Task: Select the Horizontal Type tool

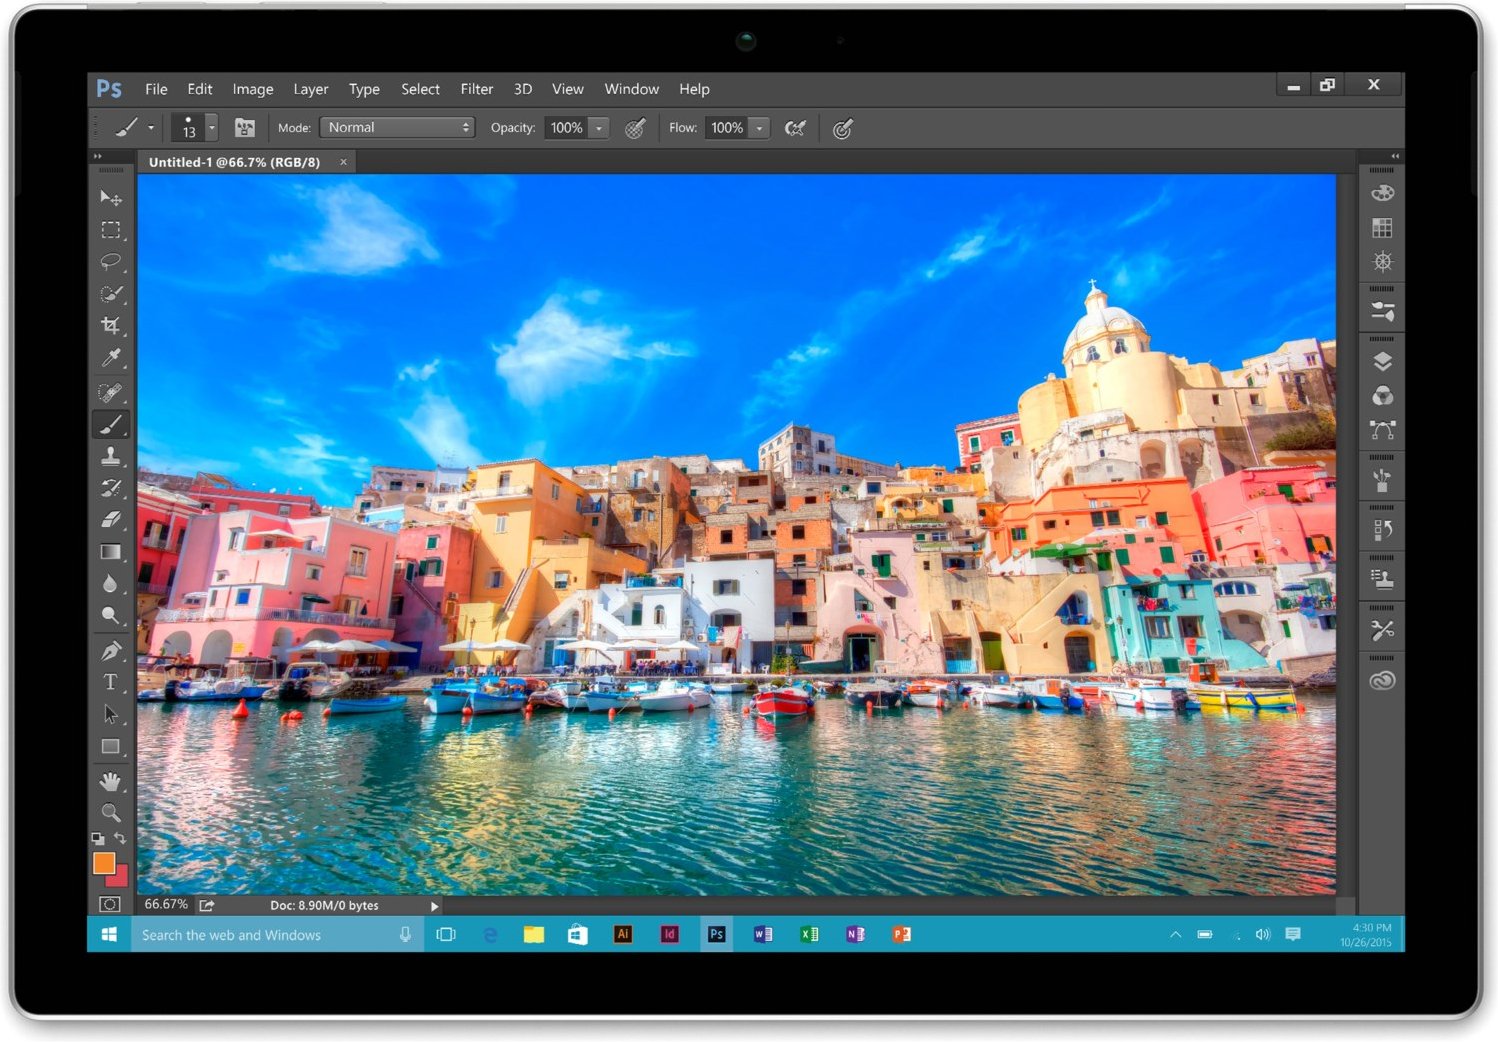Action: pyautogui.click(x=111, y=682)
